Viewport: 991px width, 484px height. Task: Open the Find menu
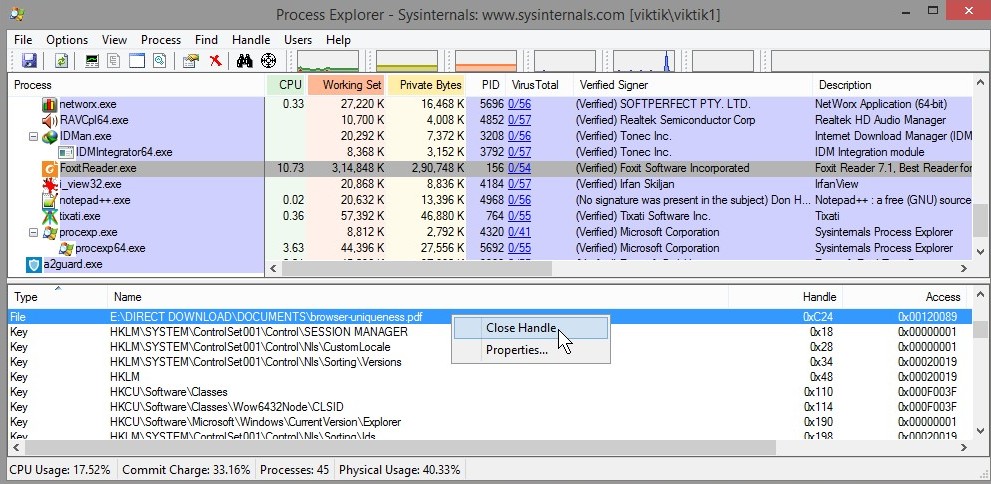click(207, 40)
